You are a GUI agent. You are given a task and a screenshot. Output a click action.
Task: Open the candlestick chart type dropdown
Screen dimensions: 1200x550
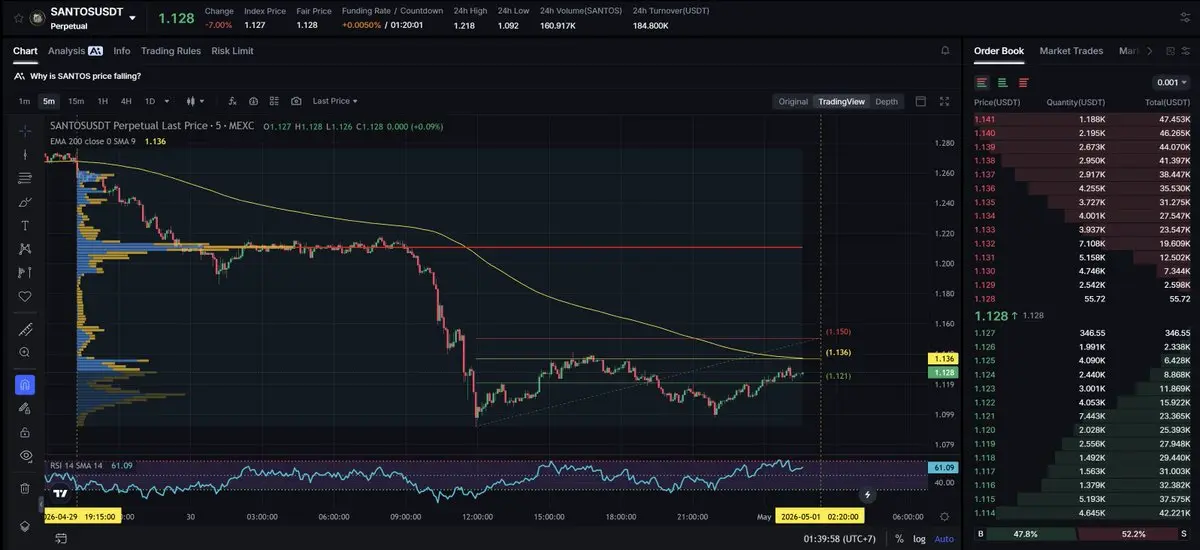click(x=195, y=101)
